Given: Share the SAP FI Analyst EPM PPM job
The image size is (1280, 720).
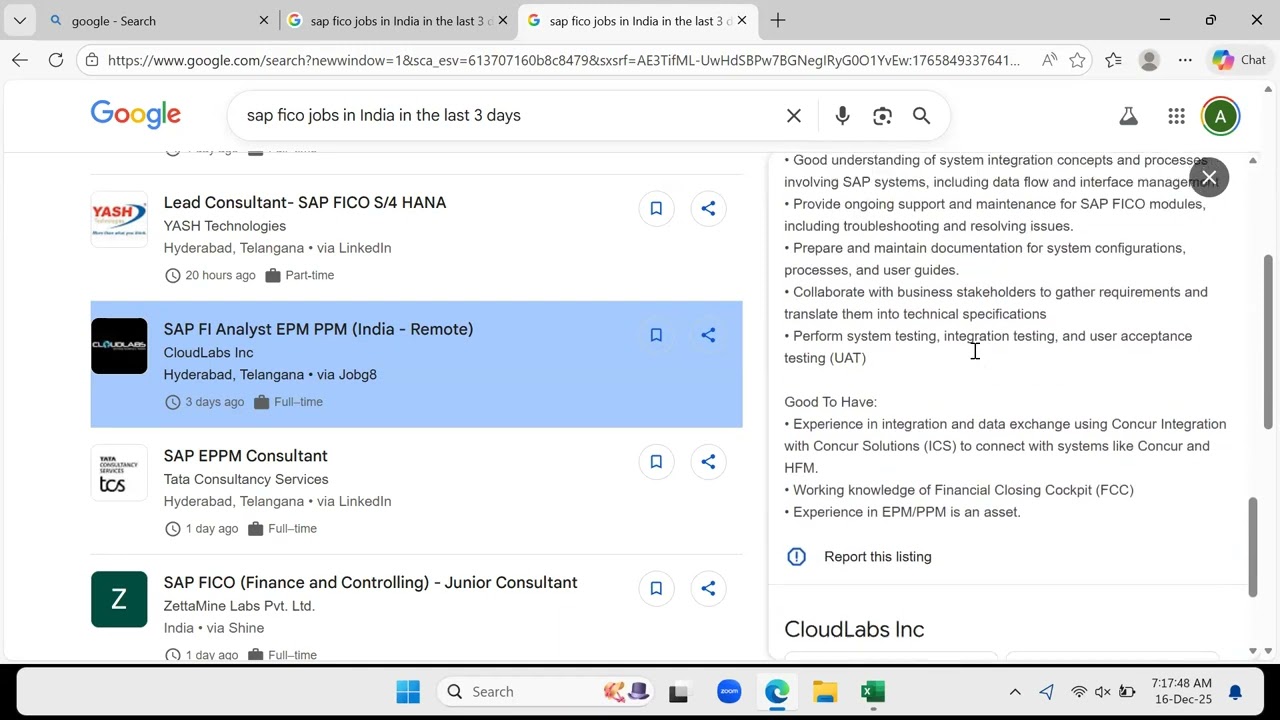Looking at the screenshot, I should (x=708, y=335).
